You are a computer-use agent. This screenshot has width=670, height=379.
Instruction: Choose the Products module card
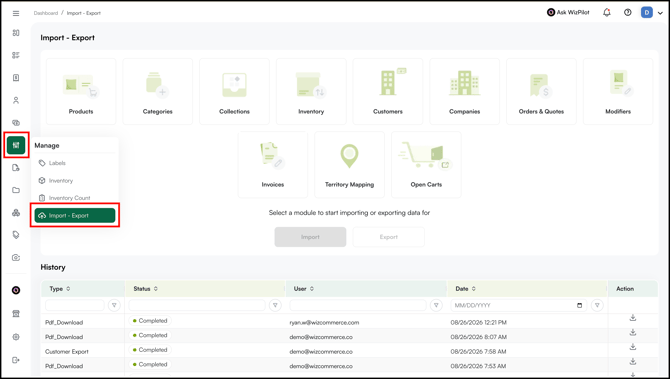pyautogui.click(x=81, y=91)
